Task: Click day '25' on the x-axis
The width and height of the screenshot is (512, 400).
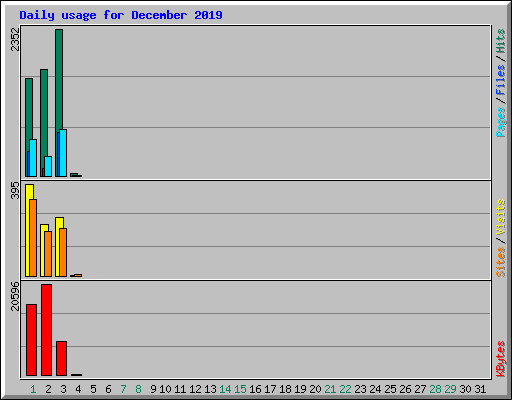Action: point(390,389)
